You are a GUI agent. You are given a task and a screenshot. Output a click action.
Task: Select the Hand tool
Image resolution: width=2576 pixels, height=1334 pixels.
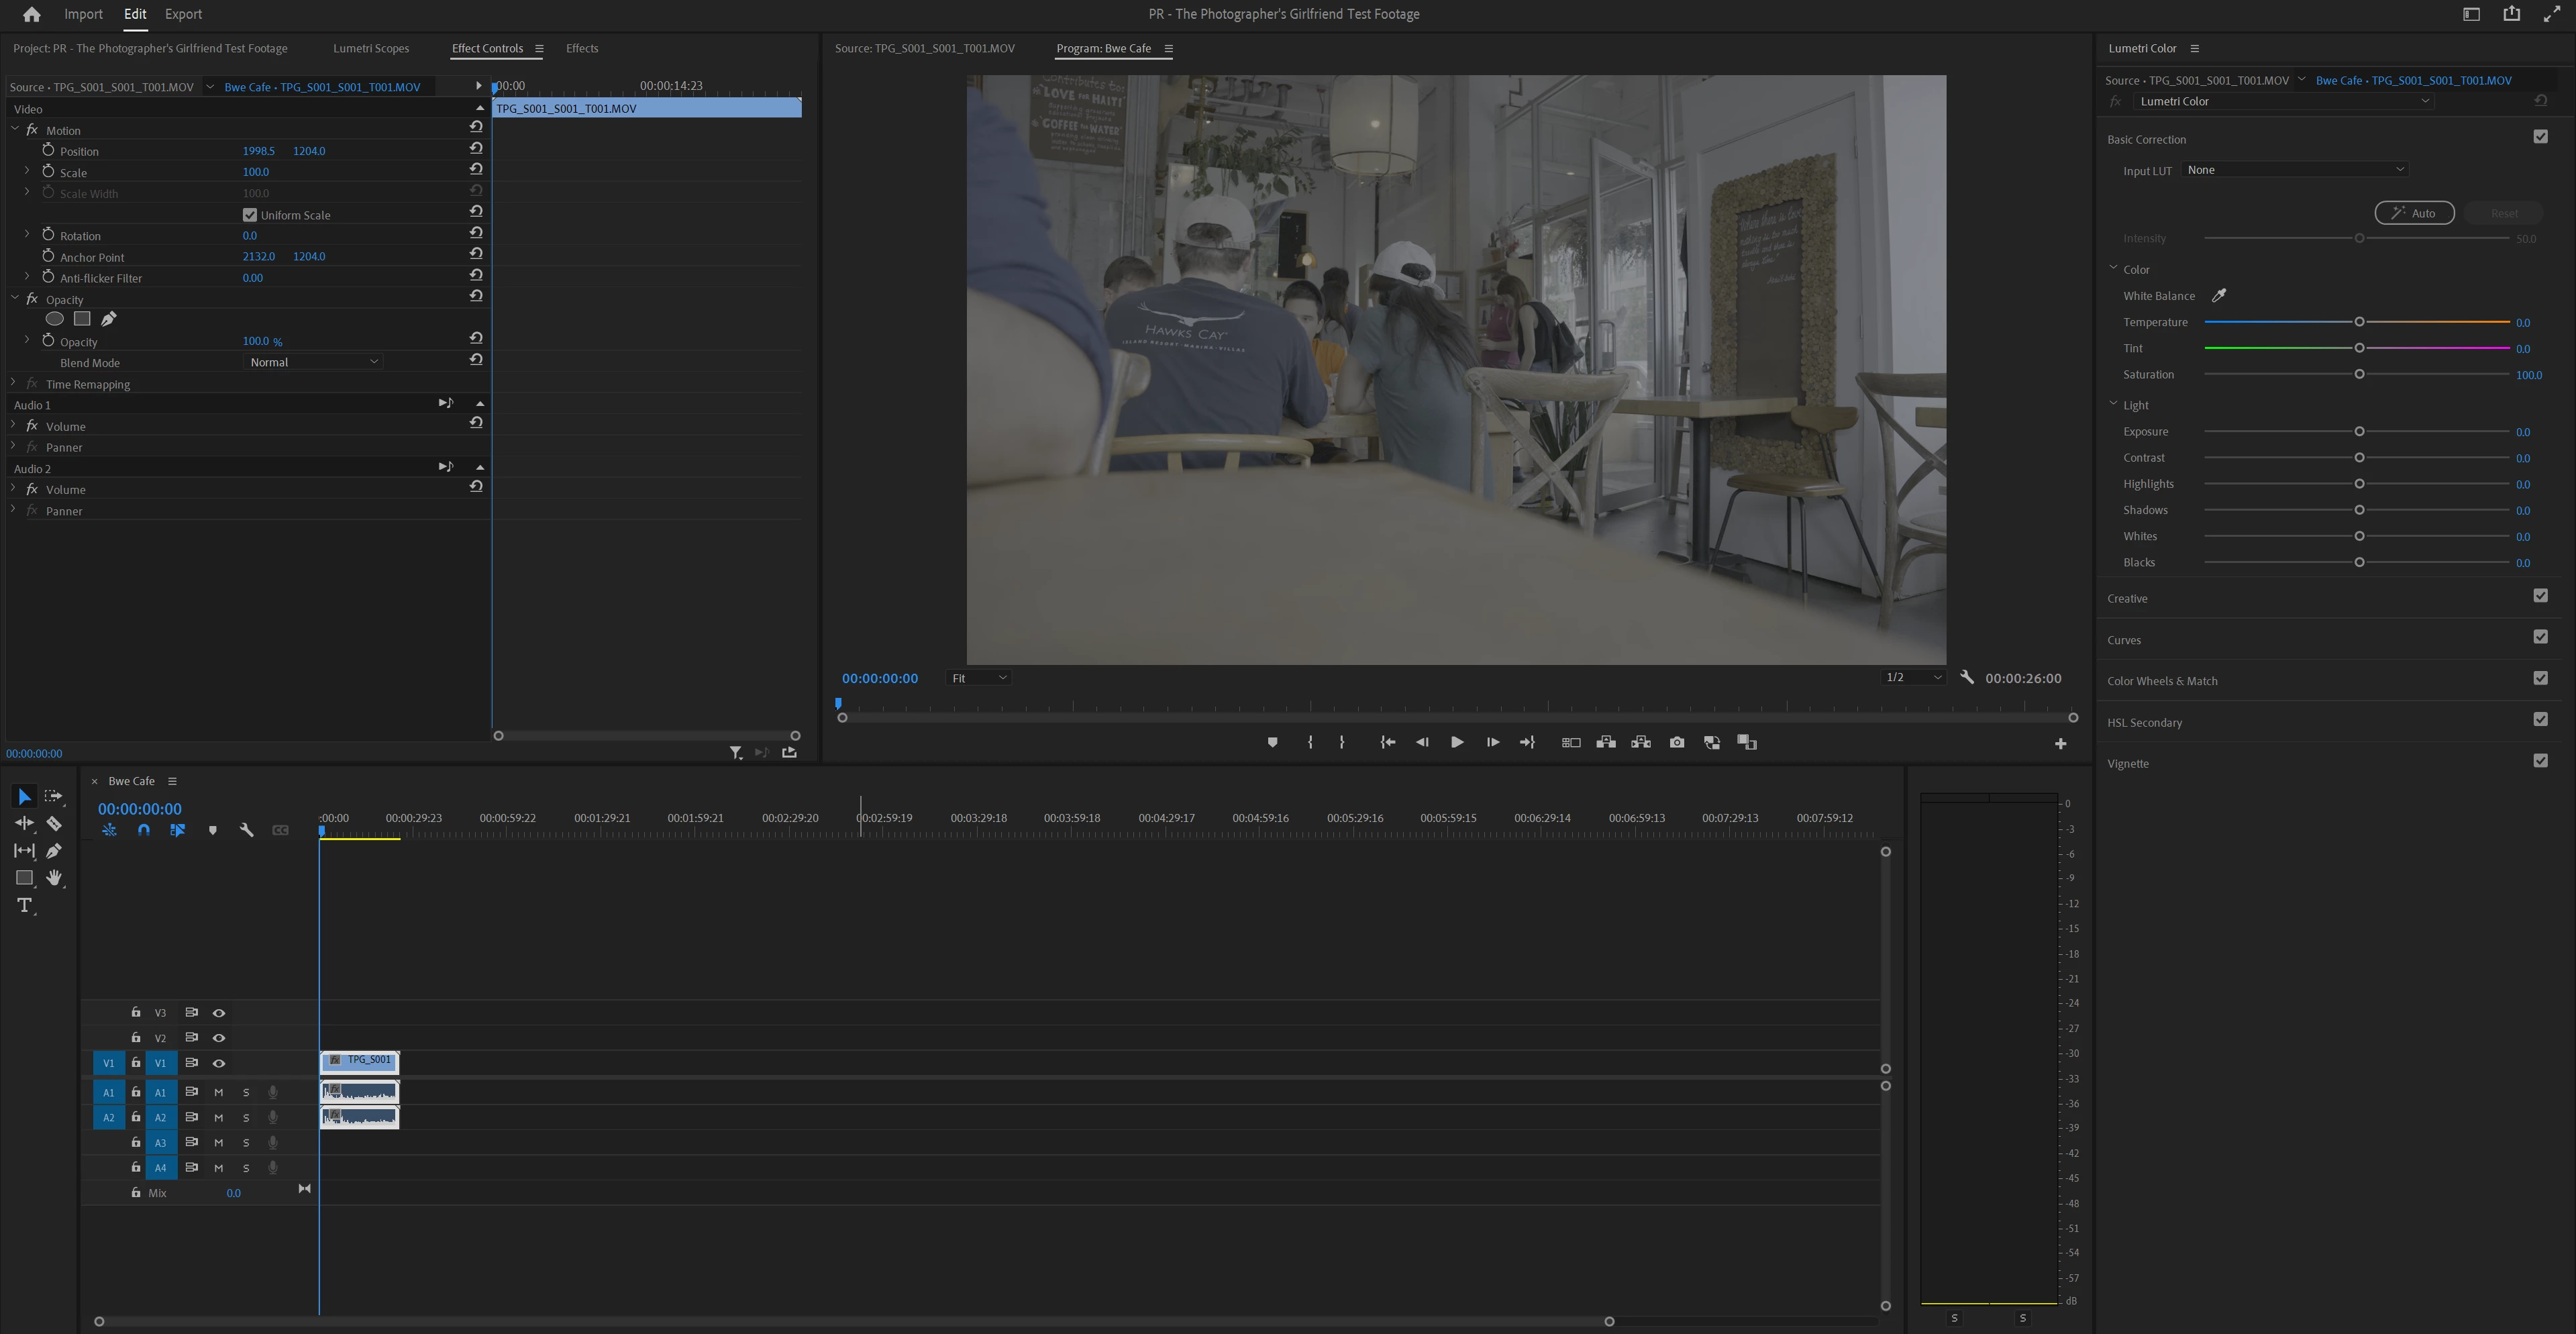[x=54, y=878]
